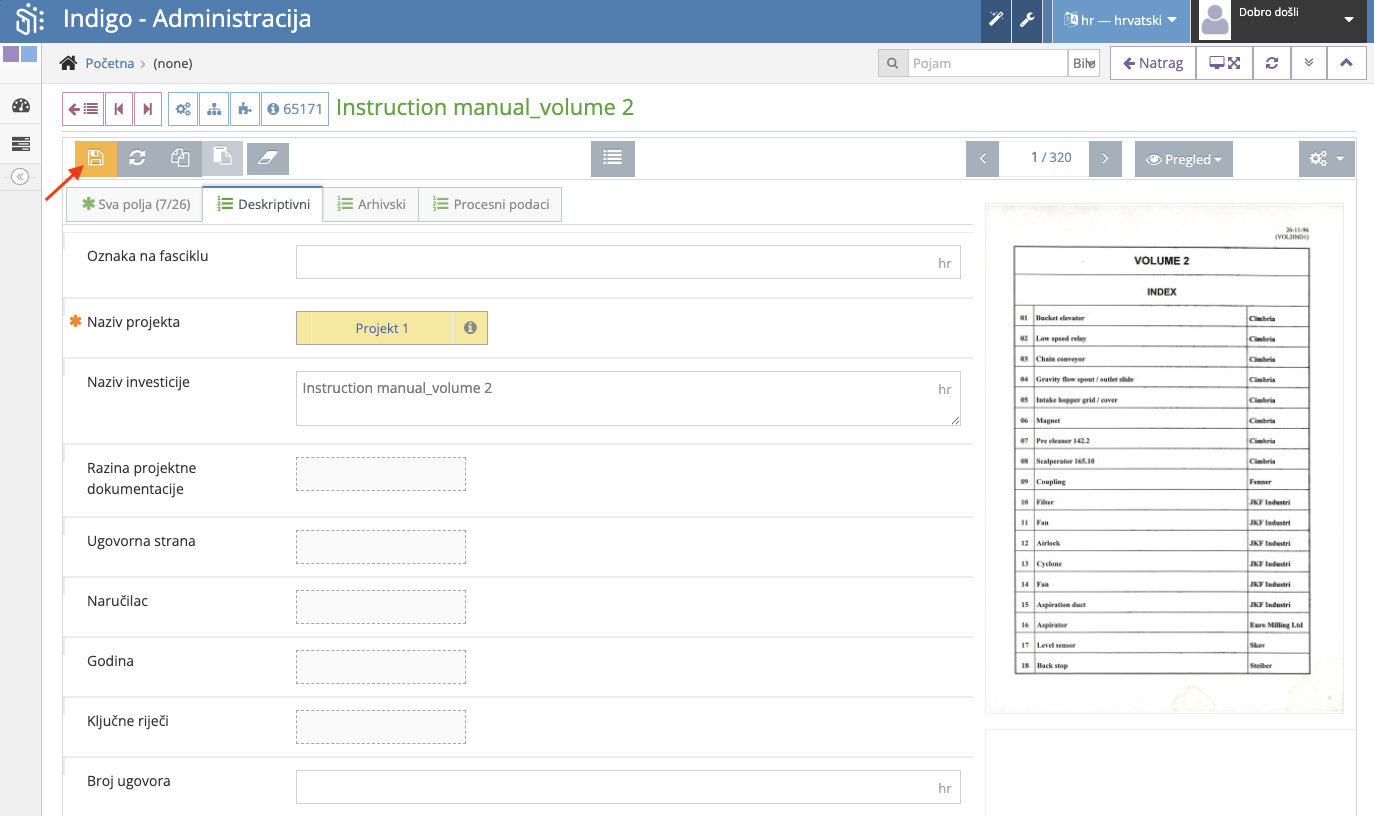Click the blue gears icon beside the title
The height and width of the screenshot is (816, 1374).
[x=183, y=109]
